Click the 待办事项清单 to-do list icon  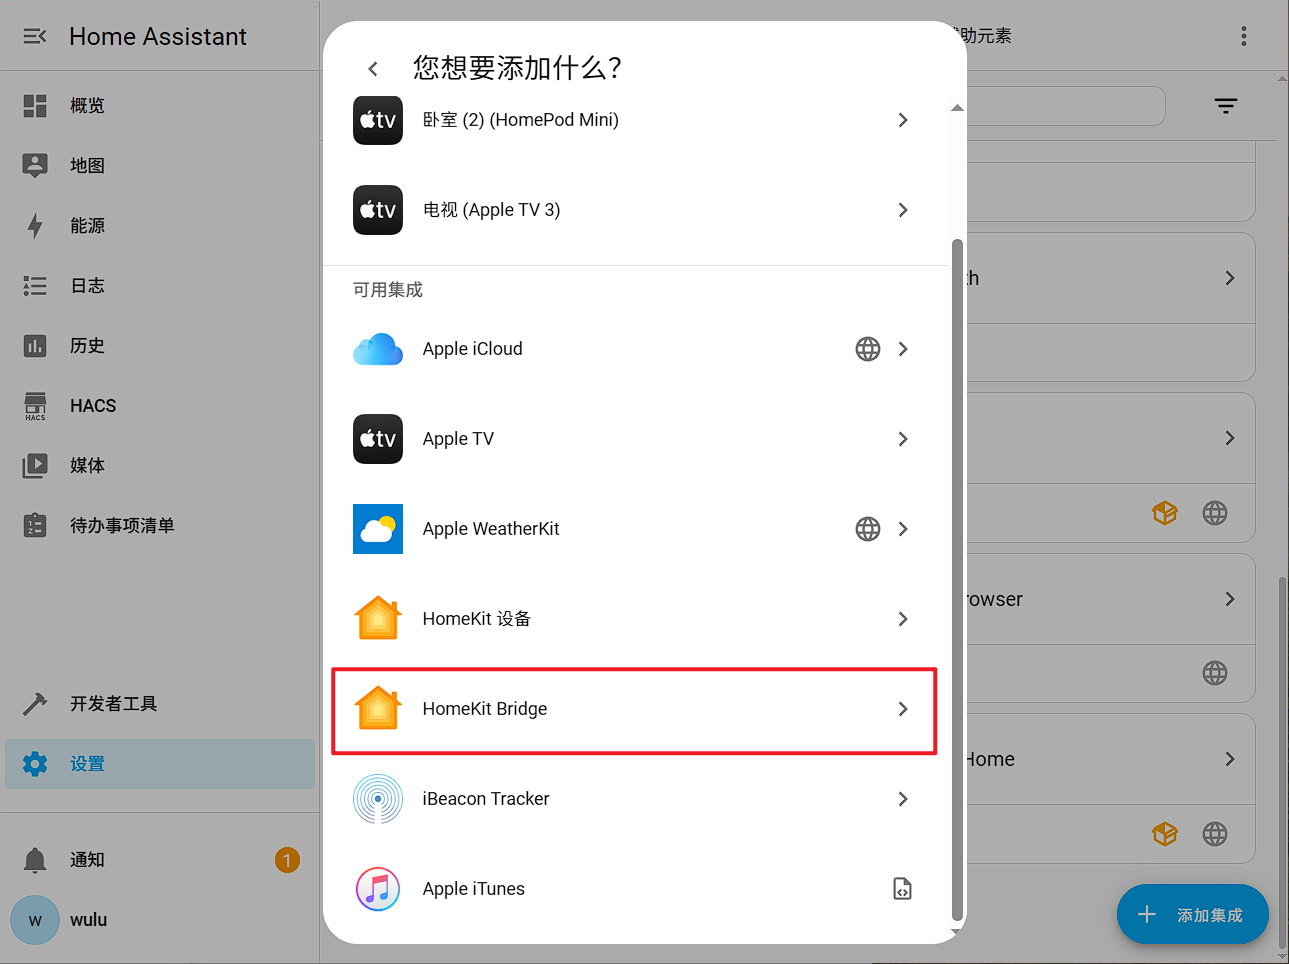pos(35,525)
